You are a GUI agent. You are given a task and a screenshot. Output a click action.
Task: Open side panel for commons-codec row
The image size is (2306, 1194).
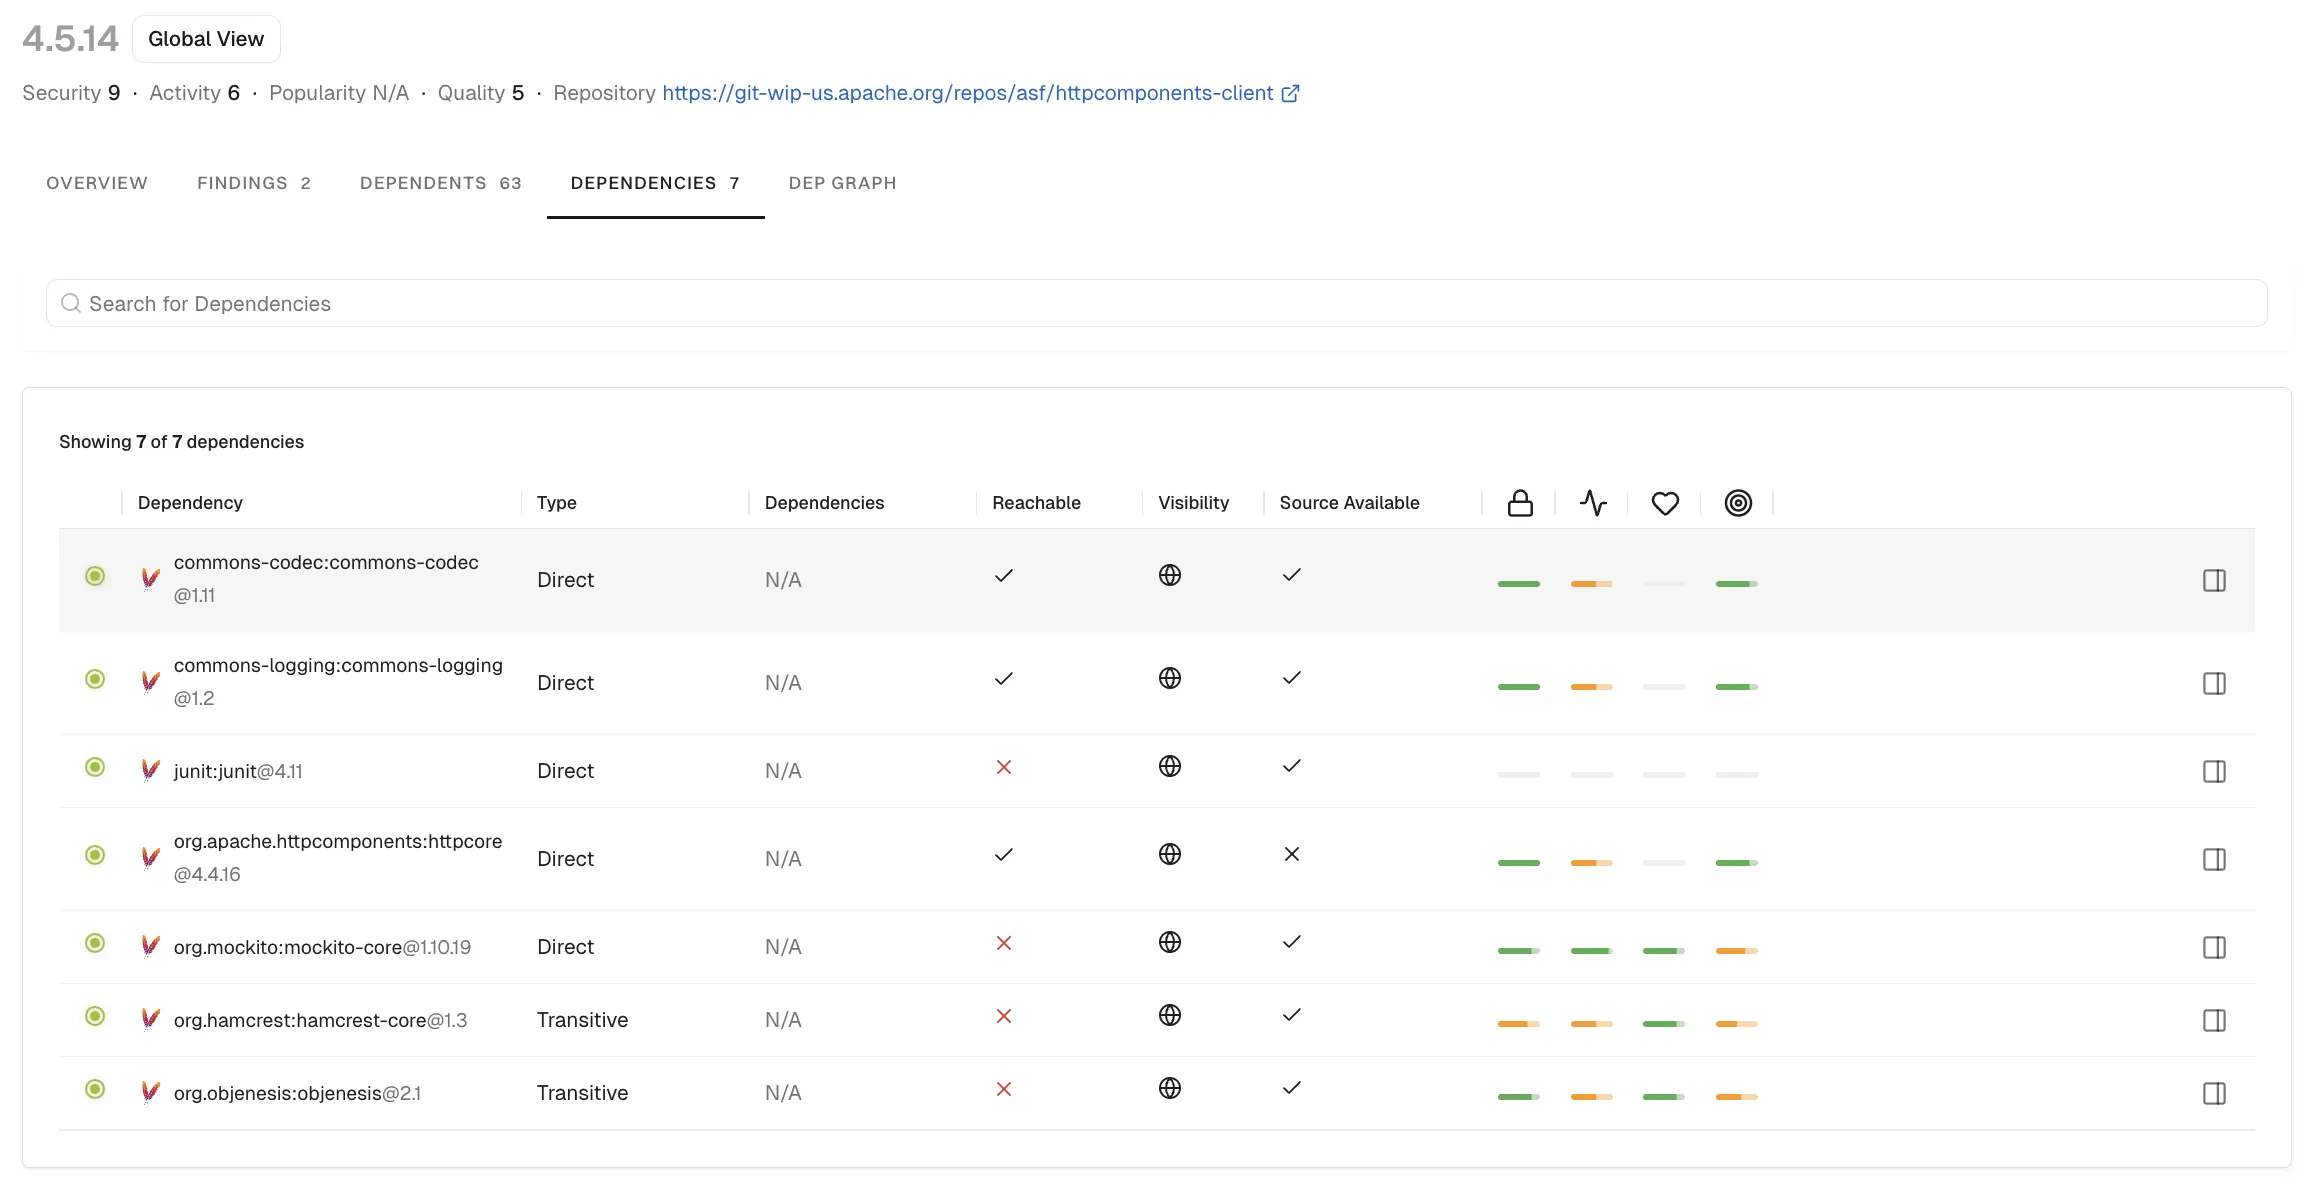coord(2214,580)
